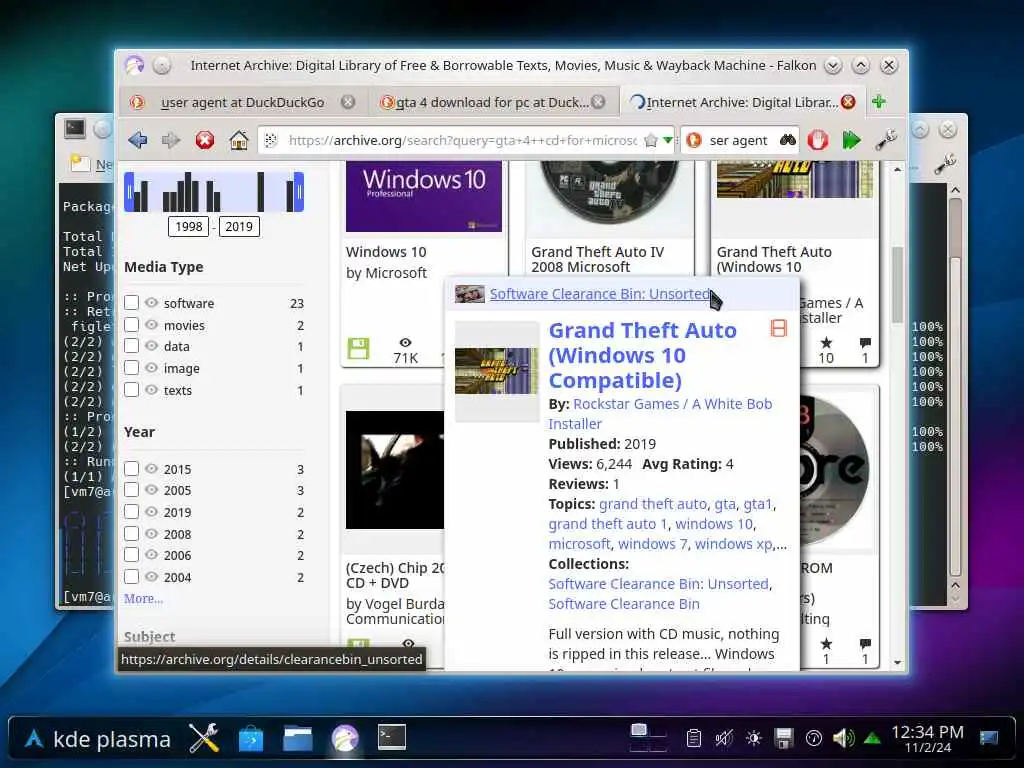Close the Internet Archive tab
Image resolution: width=1024 pixels, height=768 pixels.
848,102
